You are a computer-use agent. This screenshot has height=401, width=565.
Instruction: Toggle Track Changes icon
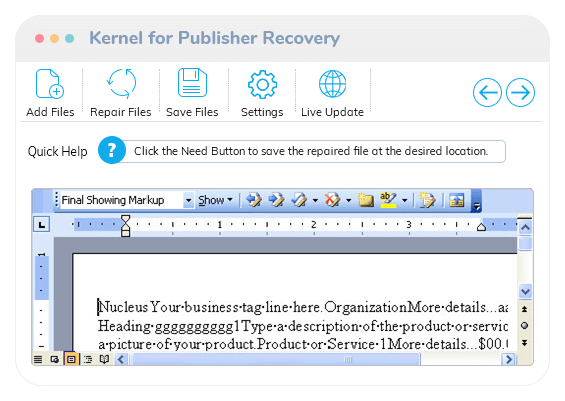pos(427,200)
